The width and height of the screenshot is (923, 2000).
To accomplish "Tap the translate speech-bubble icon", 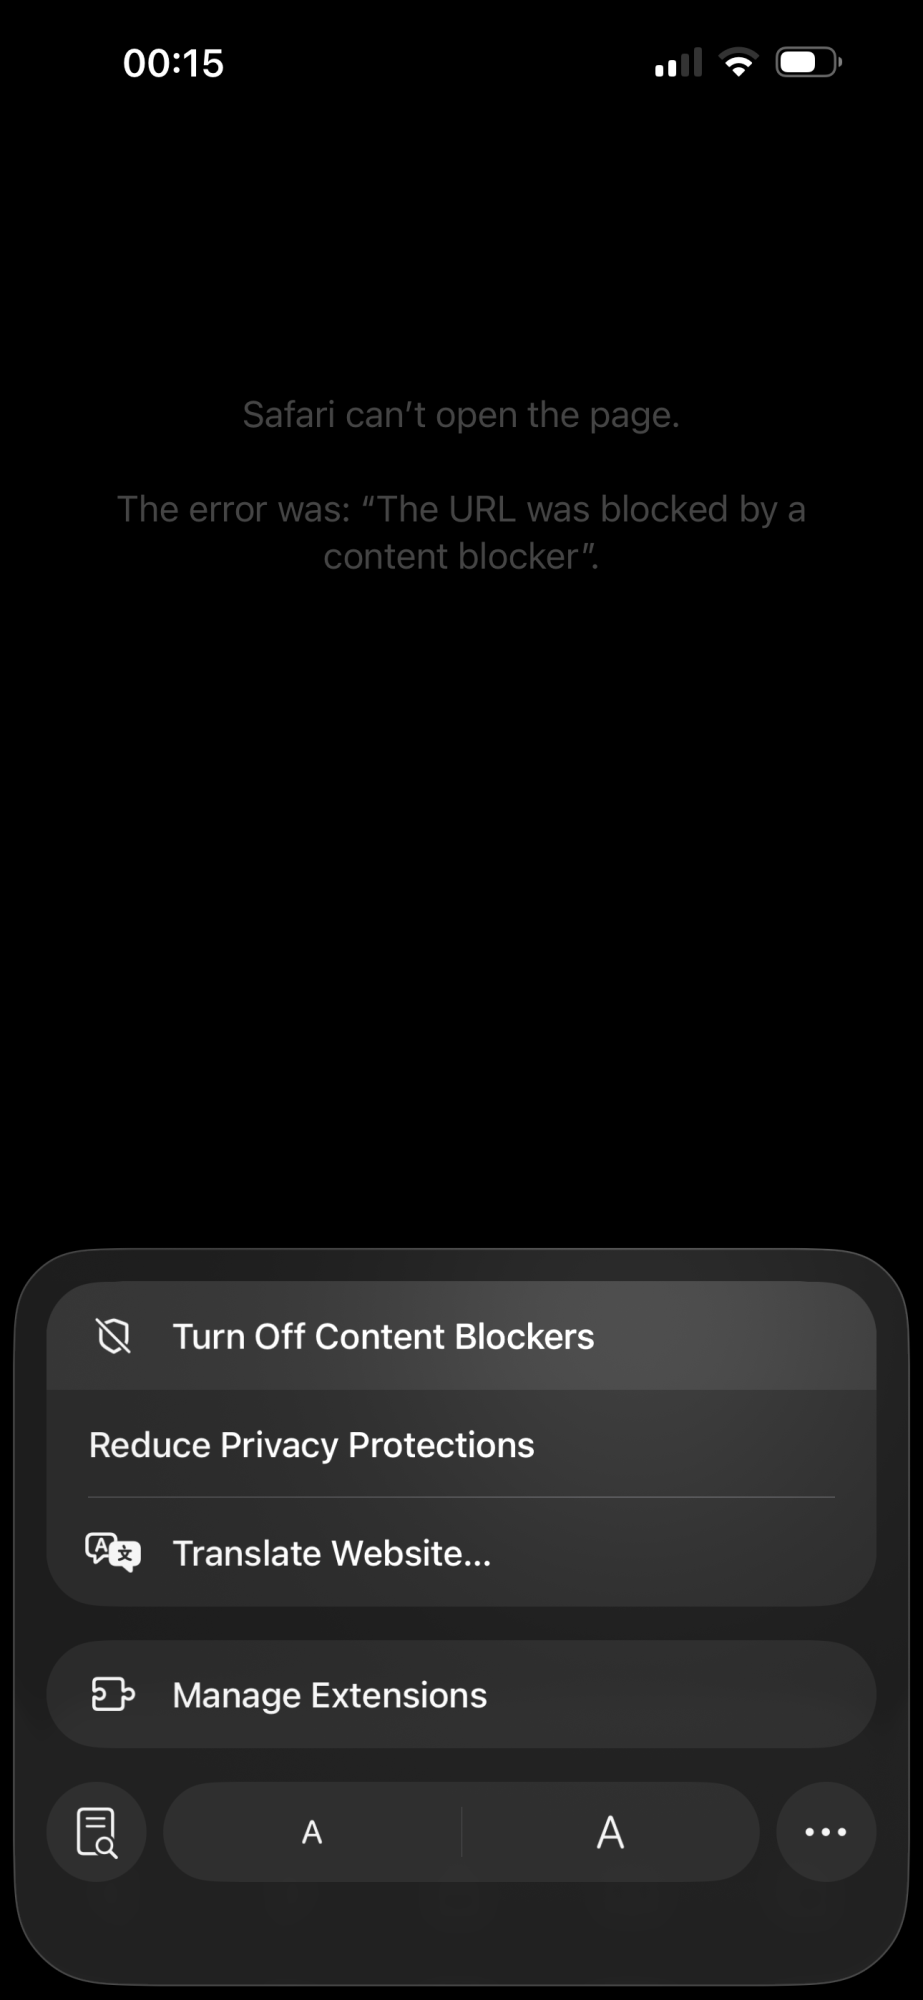I will (113, 1552).
